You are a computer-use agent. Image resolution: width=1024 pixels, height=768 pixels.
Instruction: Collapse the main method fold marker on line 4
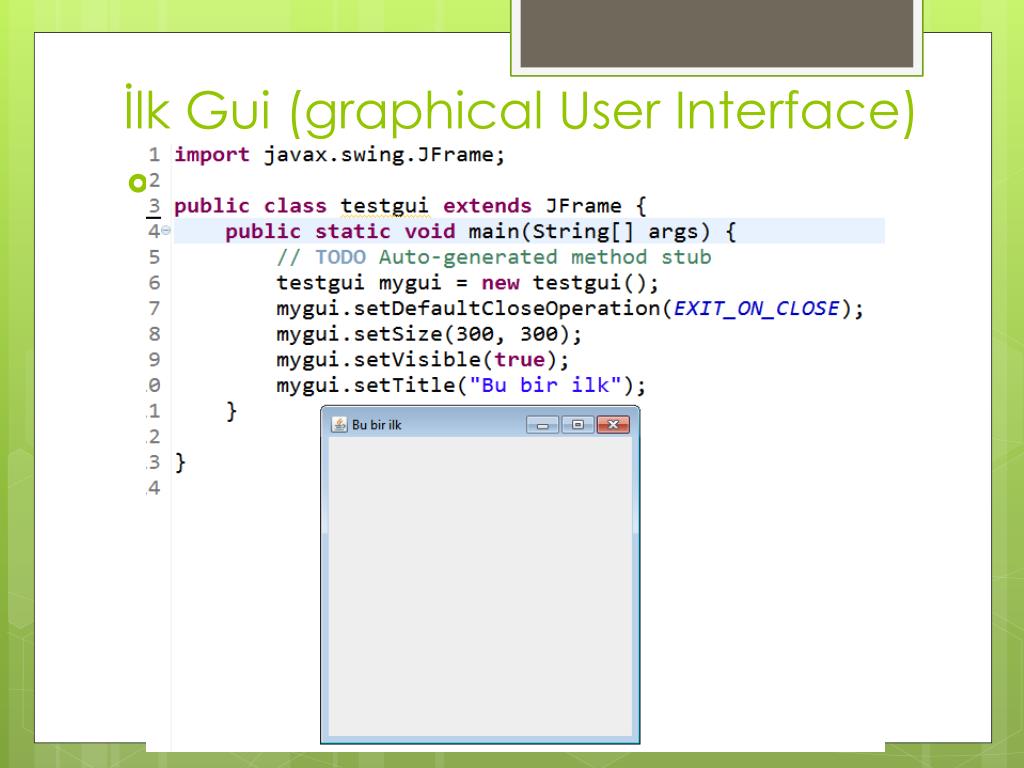(166, 231)
